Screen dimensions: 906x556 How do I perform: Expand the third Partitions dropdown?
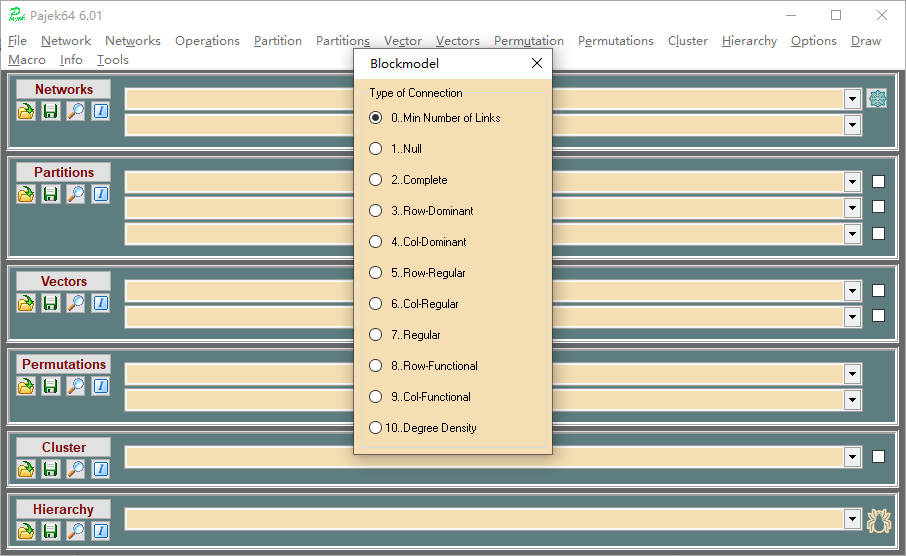tap(852, 233)
